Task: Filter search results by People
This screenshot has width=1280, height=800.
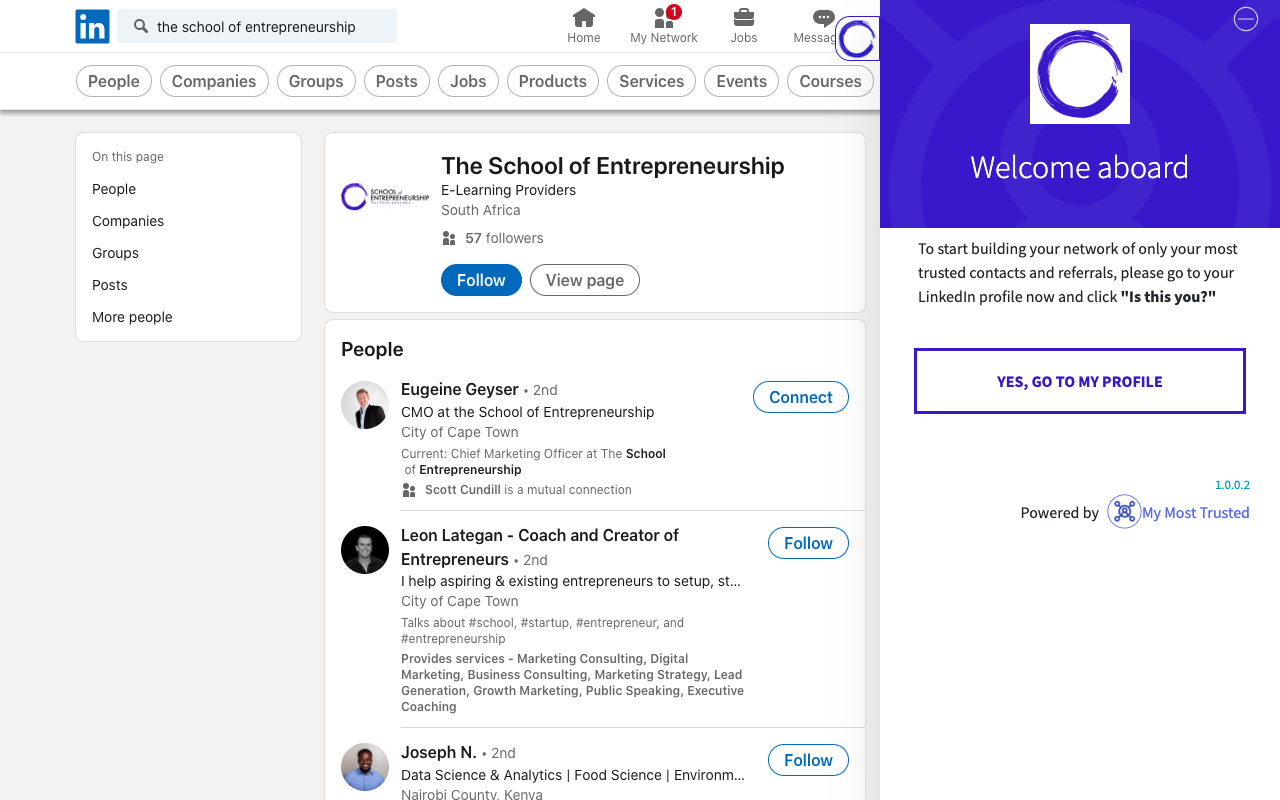Action: (114, 81)
